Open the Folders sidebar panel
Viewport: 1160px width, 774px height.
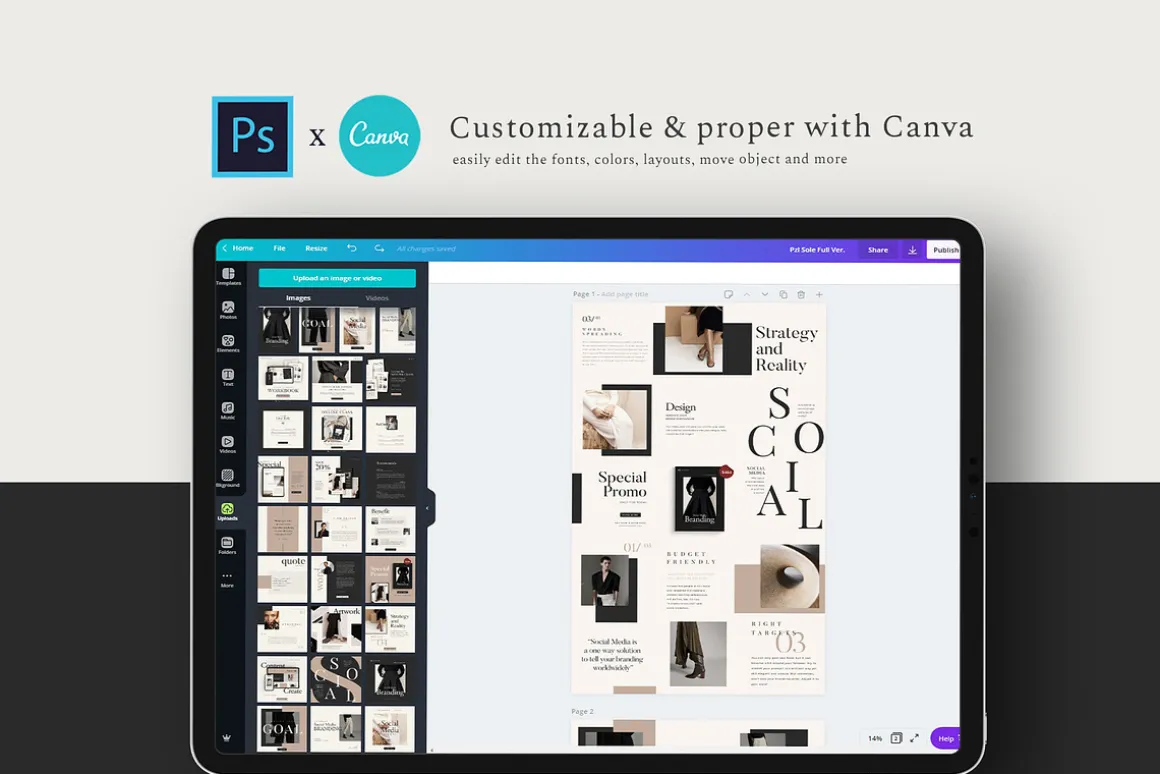click(x=228, y=545)
